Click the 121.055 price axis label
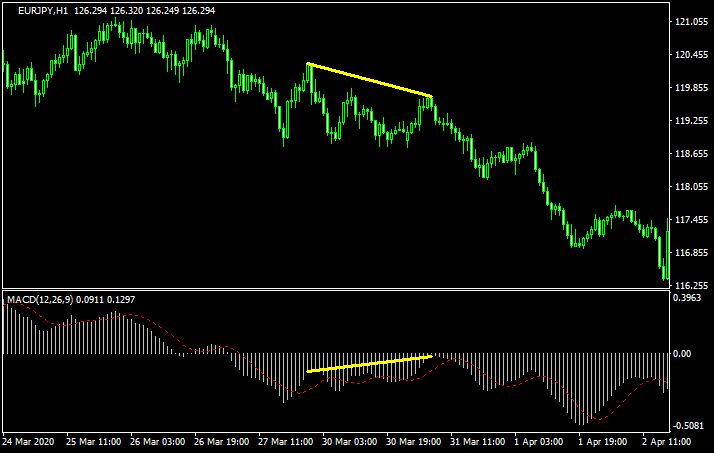 click(692, 22)
